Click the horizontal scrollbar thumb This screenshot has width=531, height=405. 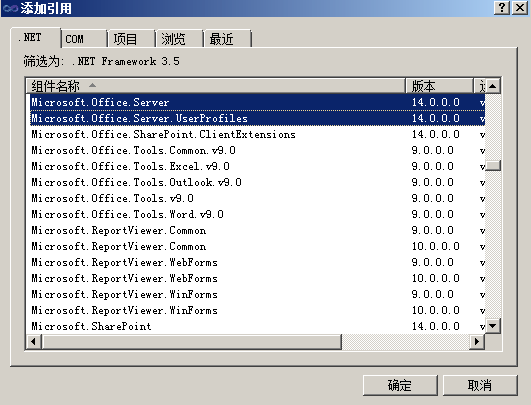point(191,341)
